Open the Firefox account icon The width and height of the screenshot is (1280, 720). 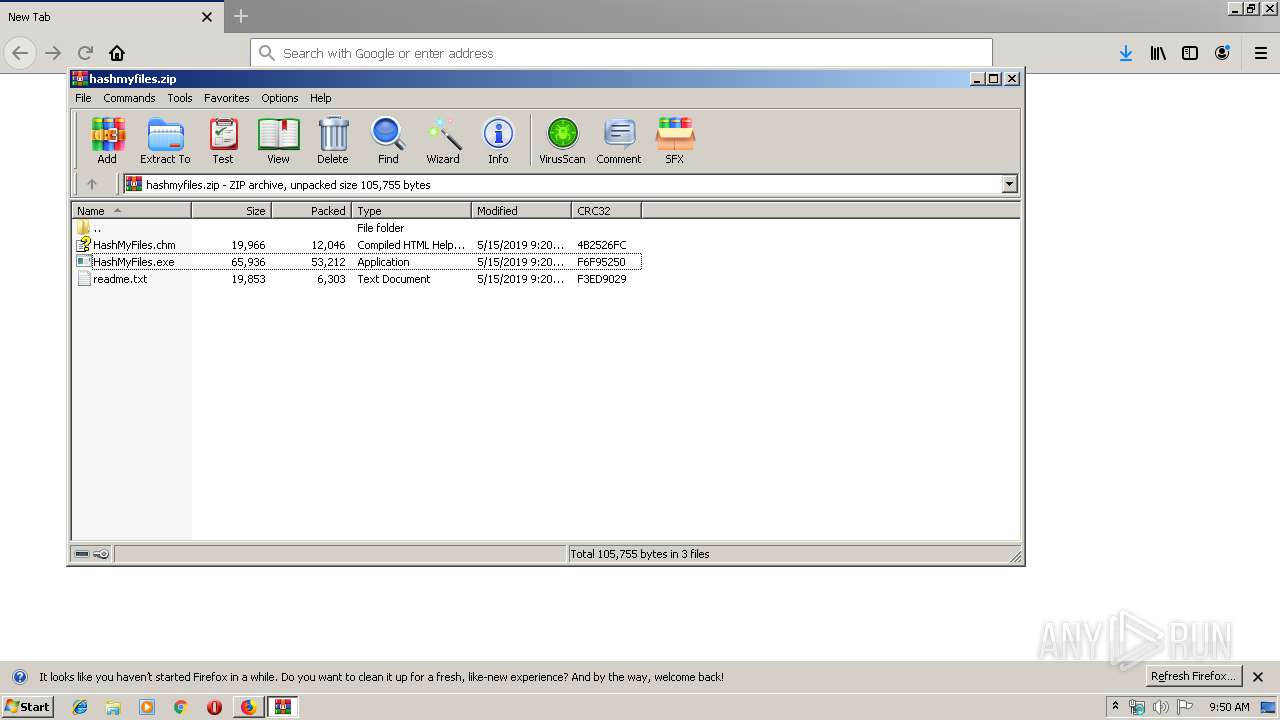tap(1222, 53)
